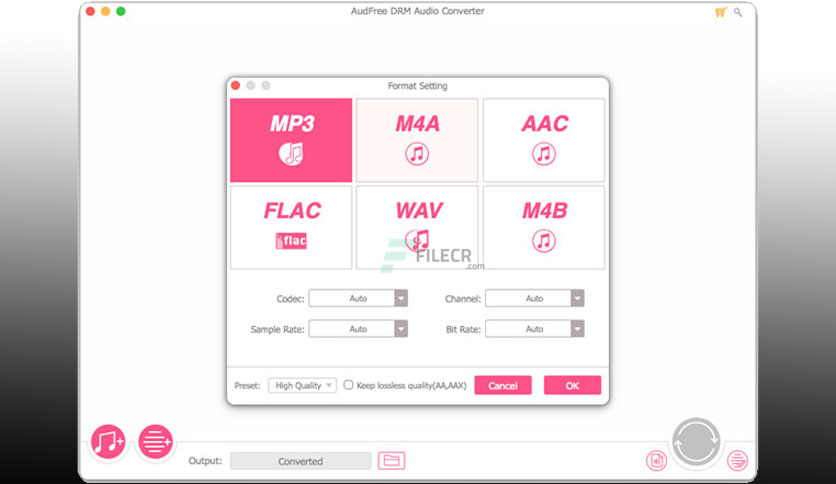Image resolution: width=836 pixels, height=484 pixels.
Task: Close the AudFree main window
Action: [x=90, y=11]
